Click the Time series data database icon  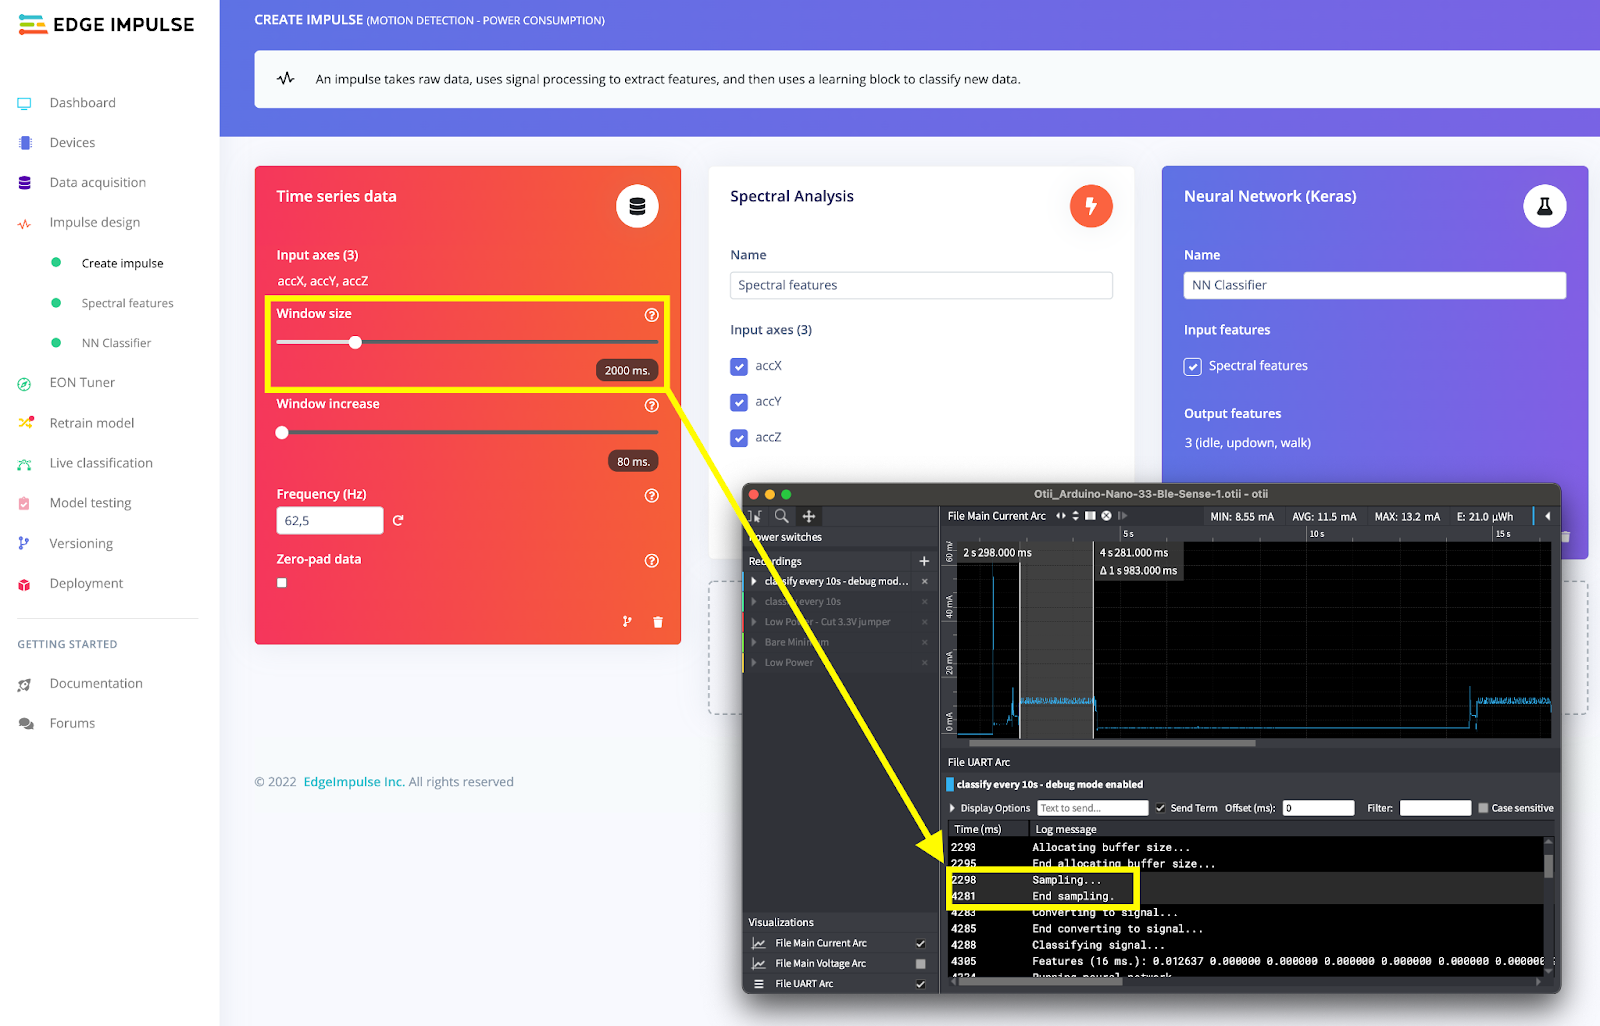(637, 206)
